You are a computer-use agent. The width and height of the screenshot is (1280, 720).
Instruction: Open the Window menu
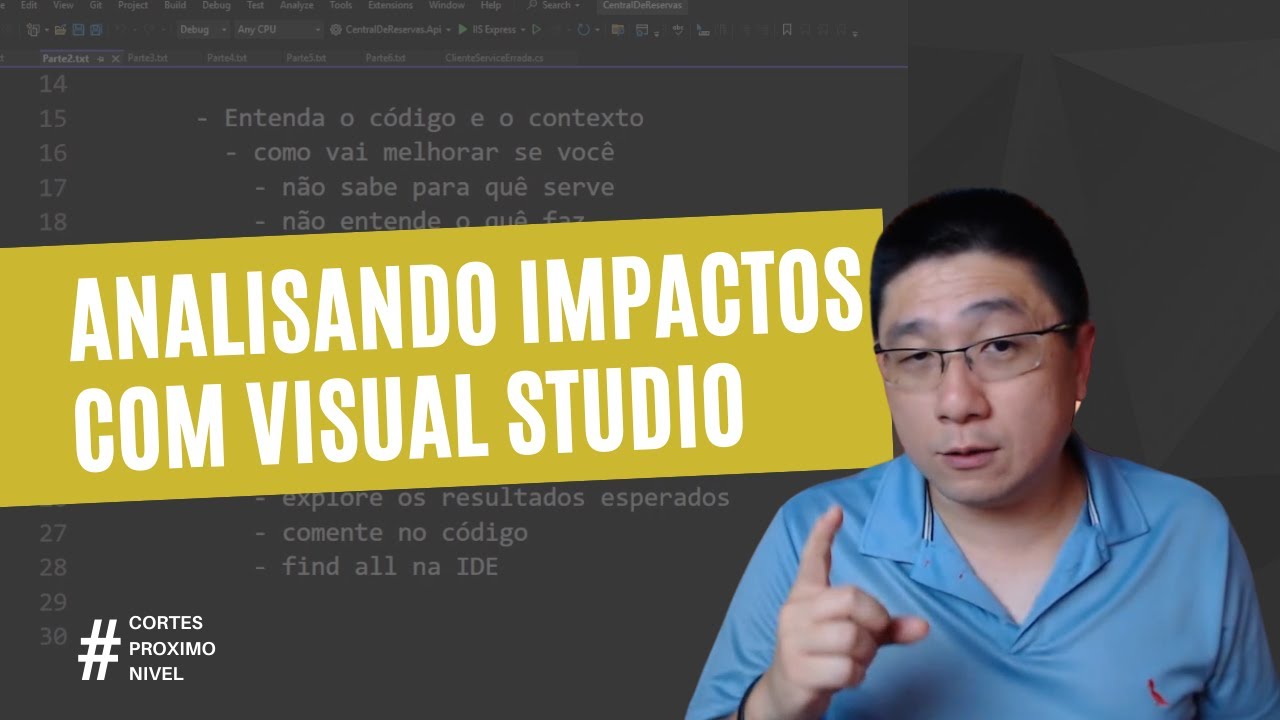tap(447, 5)
